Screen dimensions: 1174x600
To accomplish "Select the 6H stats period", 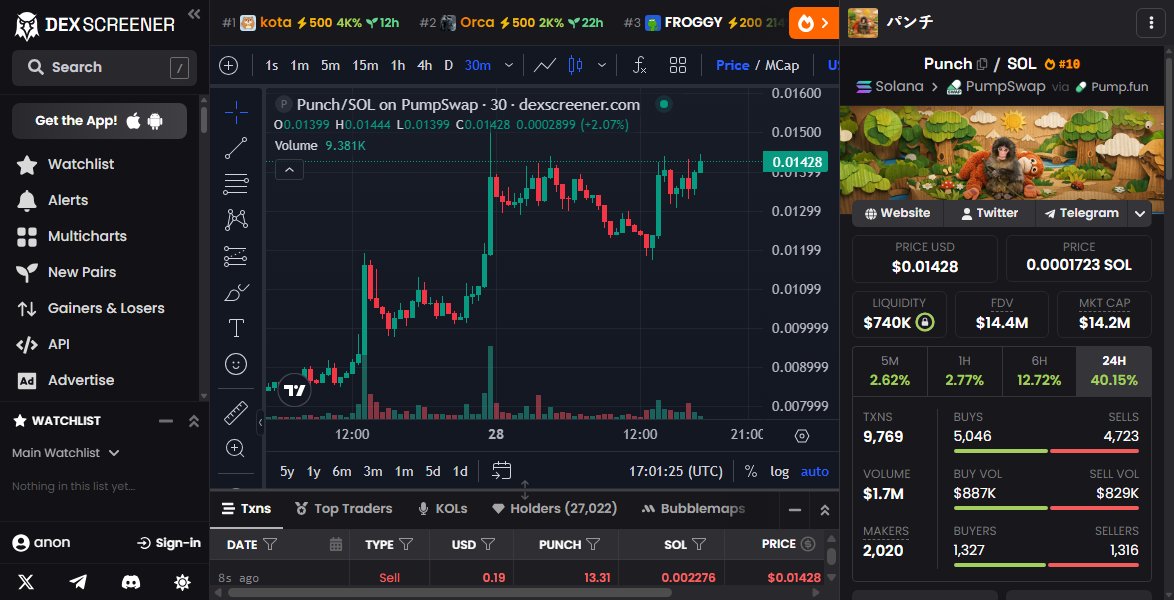I will (1038, 372).
